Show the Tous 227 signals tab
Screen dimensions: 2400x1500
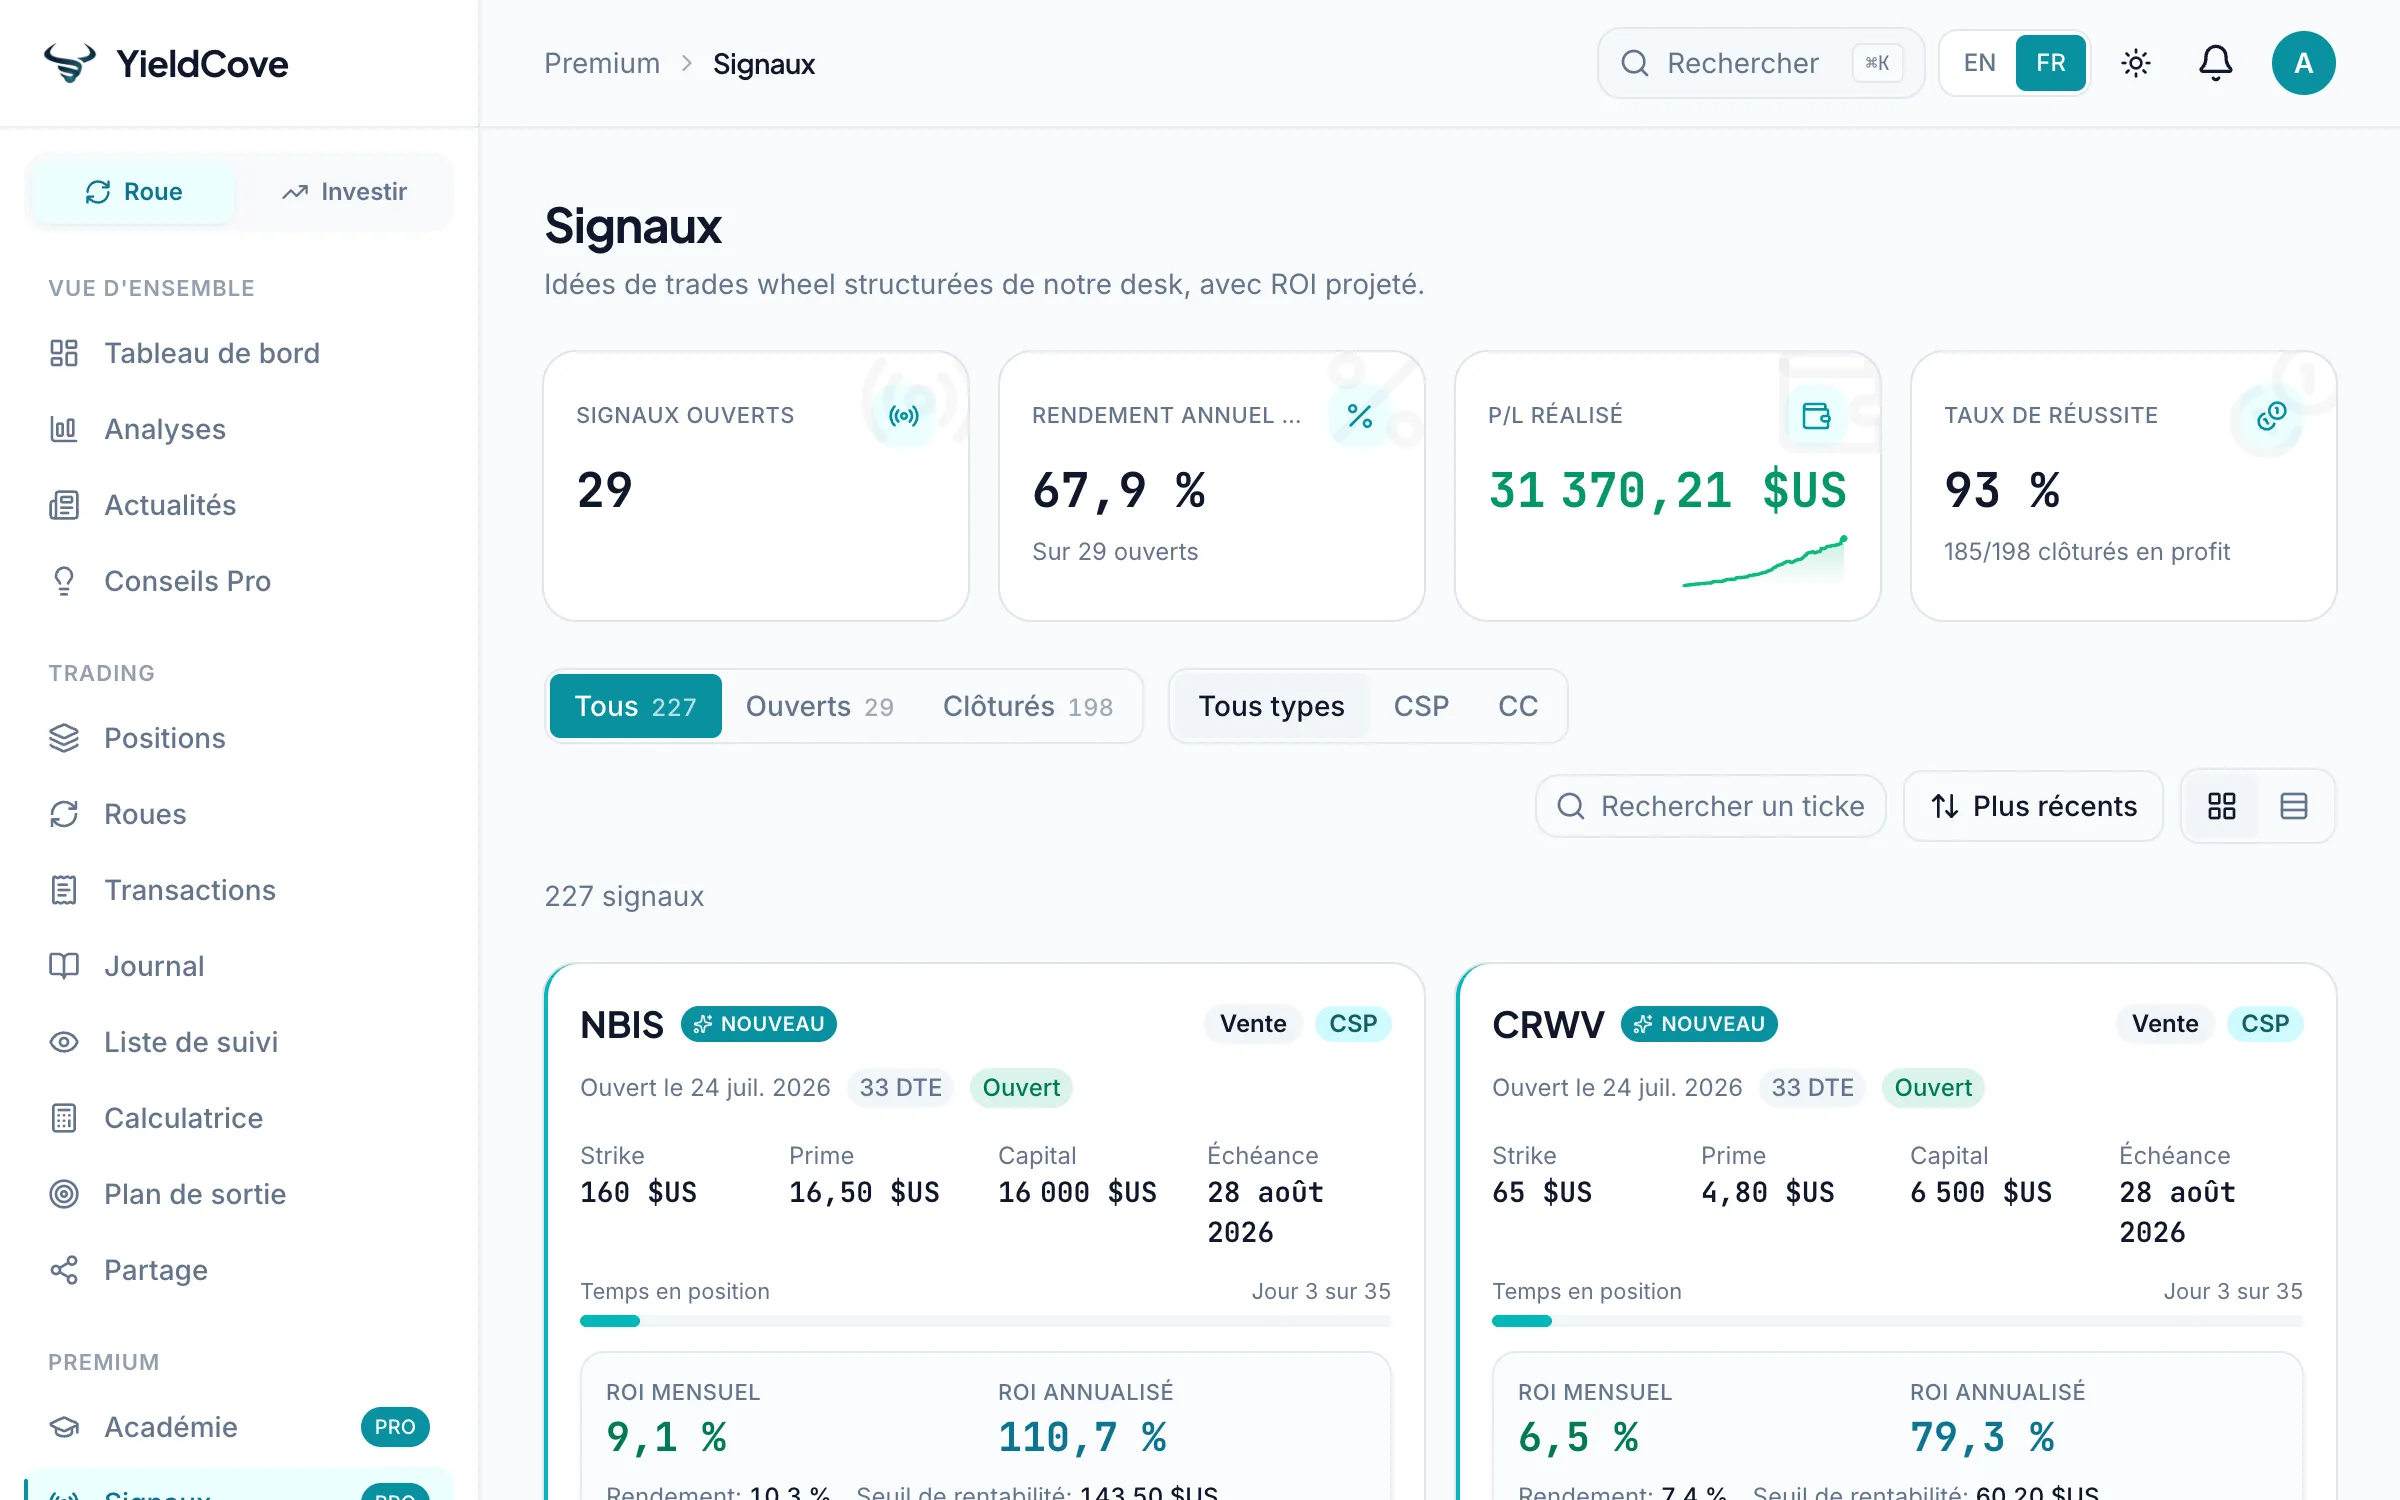(636, 706)
